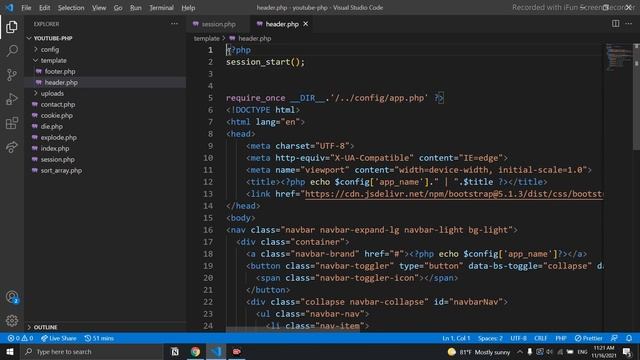Open the Edit menu
The width and height of the screenshot is (640, 360).
(x=44, y=8)
